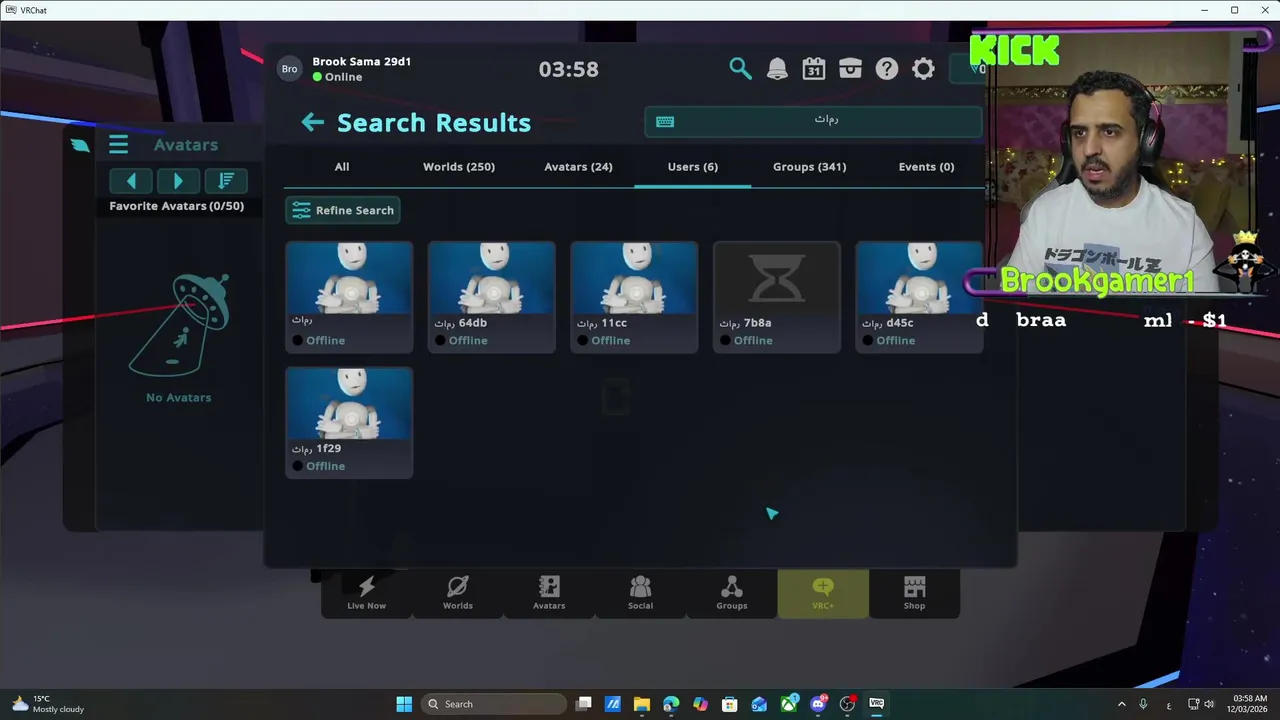The height and width of the screenshot is (720, 1280).
Task: Open Groups from bottom bar
Action: tap(732, 593)
